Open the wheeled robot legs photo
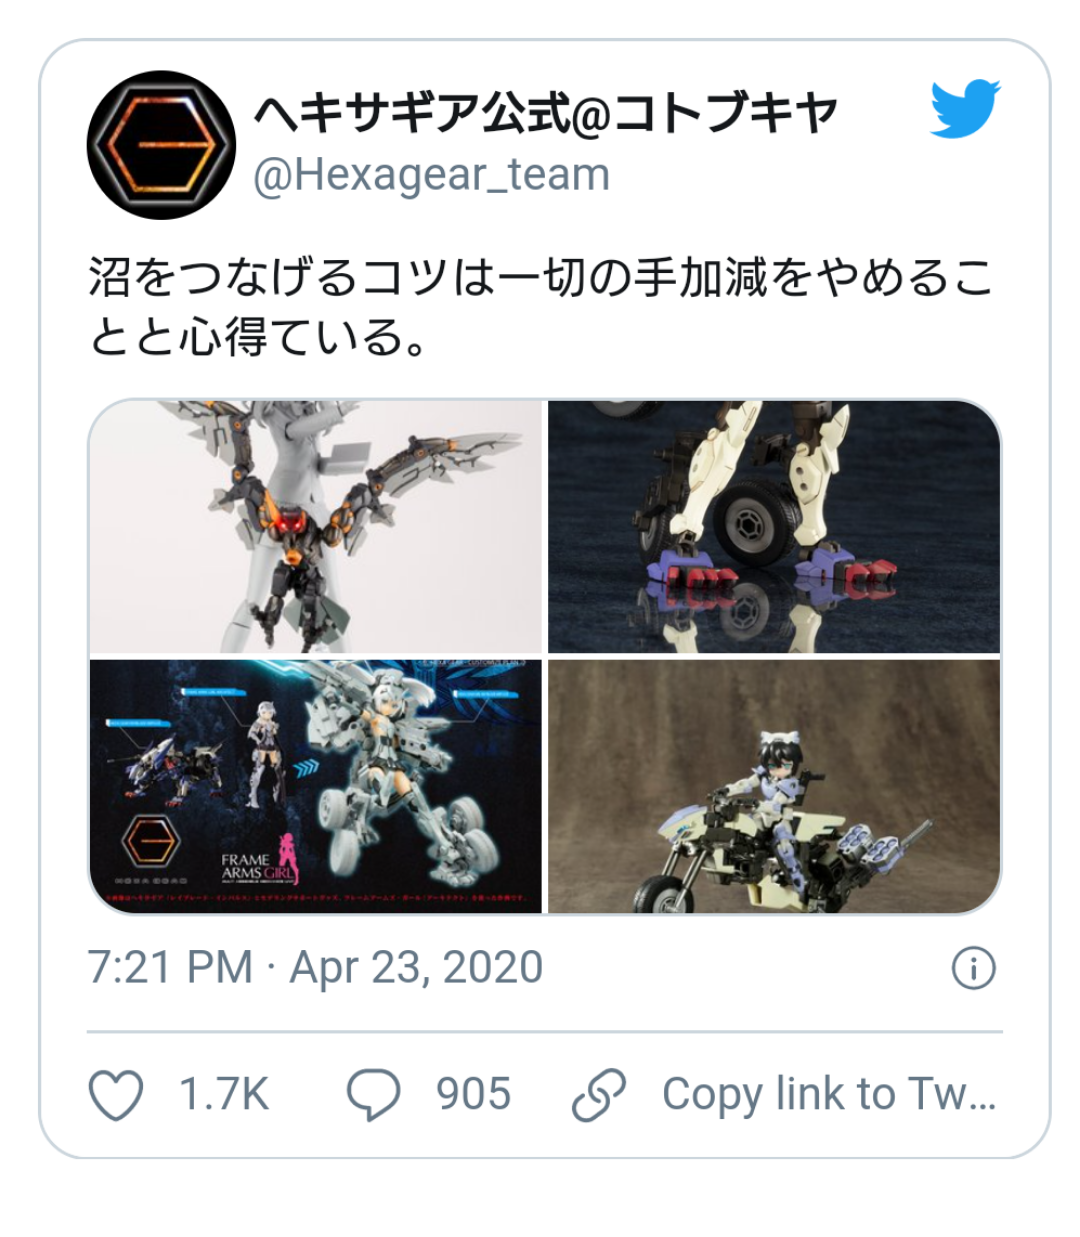The height and width of the screenshot is (1237, 1080). click(774, 526)
